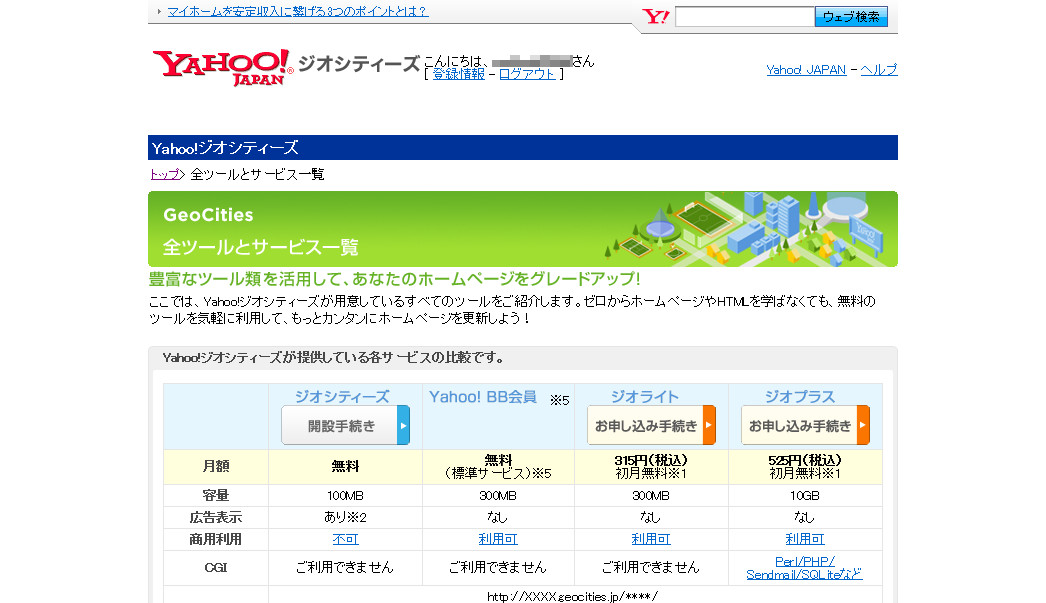This screenshot has height=603, width=1046.
Task: Click the 10GB capacity cell
Action: [x=805, y=496]
